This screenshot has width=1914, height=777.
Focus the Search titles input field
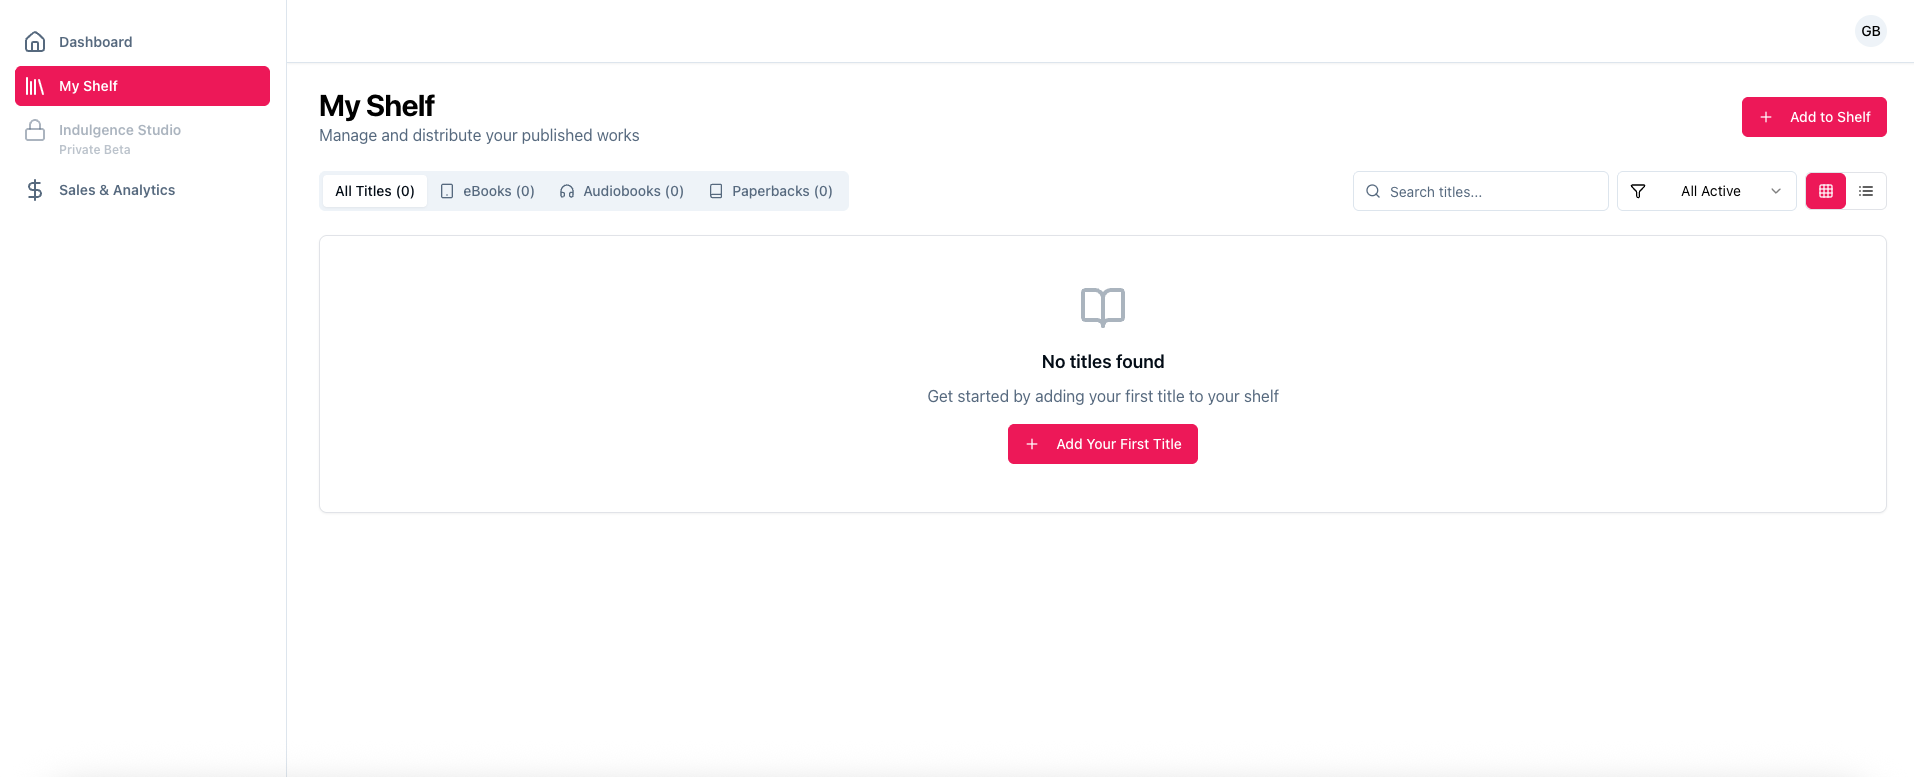[x=1492, y=191]
